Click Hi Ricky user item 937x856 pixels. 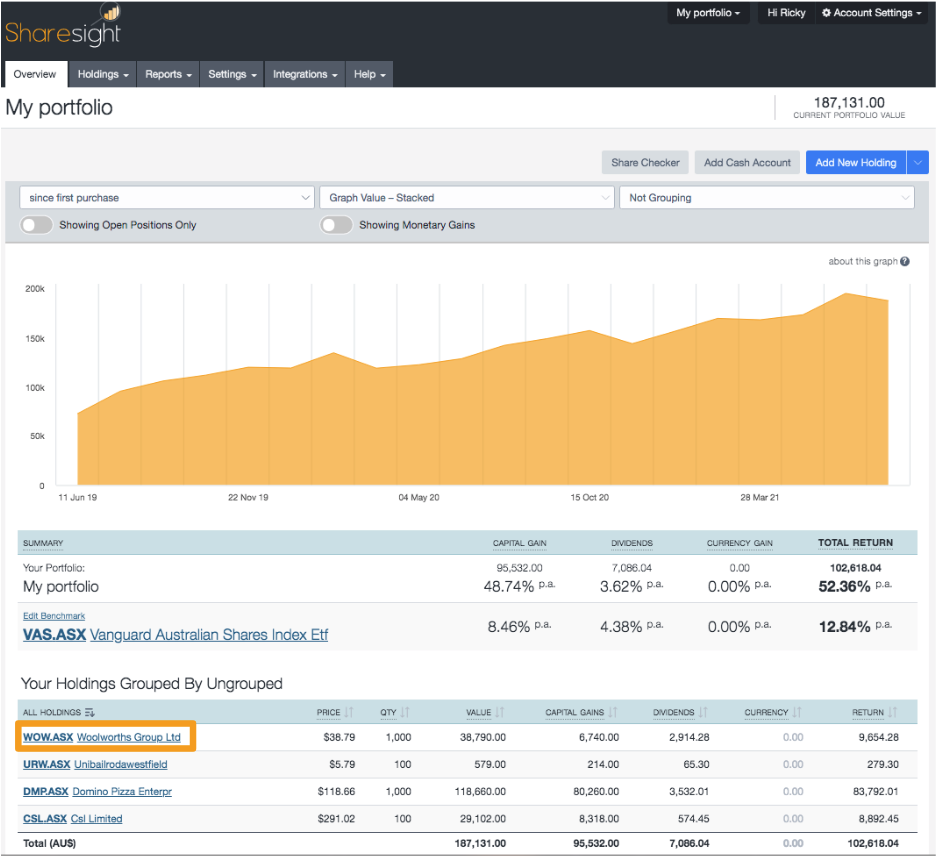click(786, 13)
